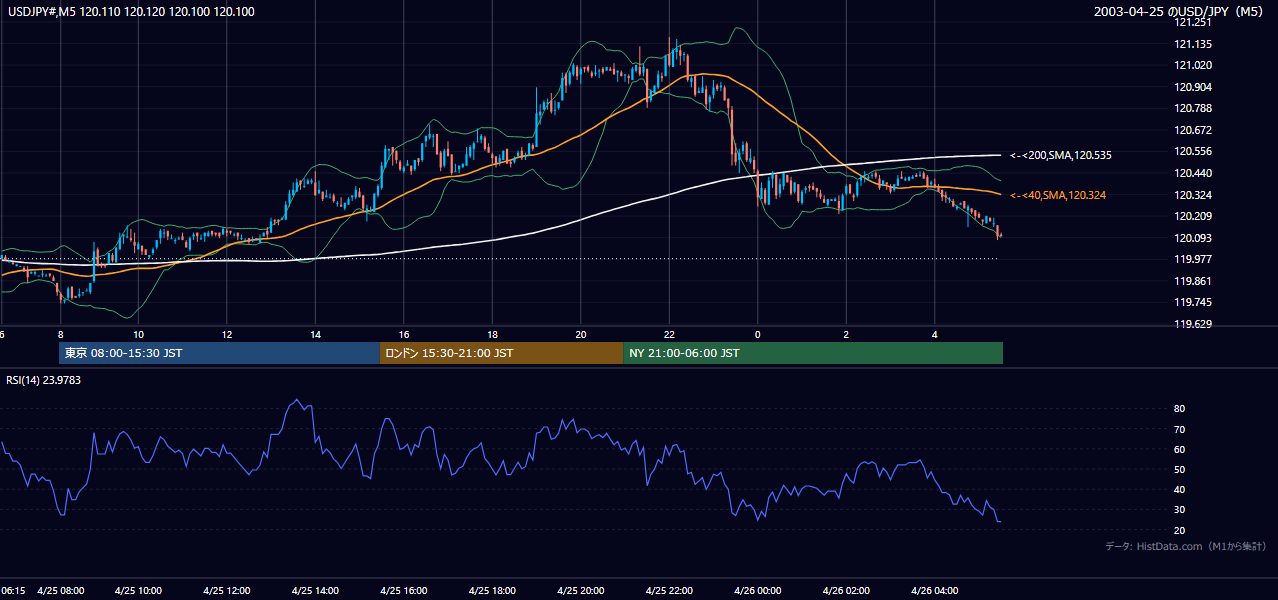Viewport: 1278px width, 600px height.
Task: Click the 200 SMA 120.535 label
Action: [x=1061, y=155]
